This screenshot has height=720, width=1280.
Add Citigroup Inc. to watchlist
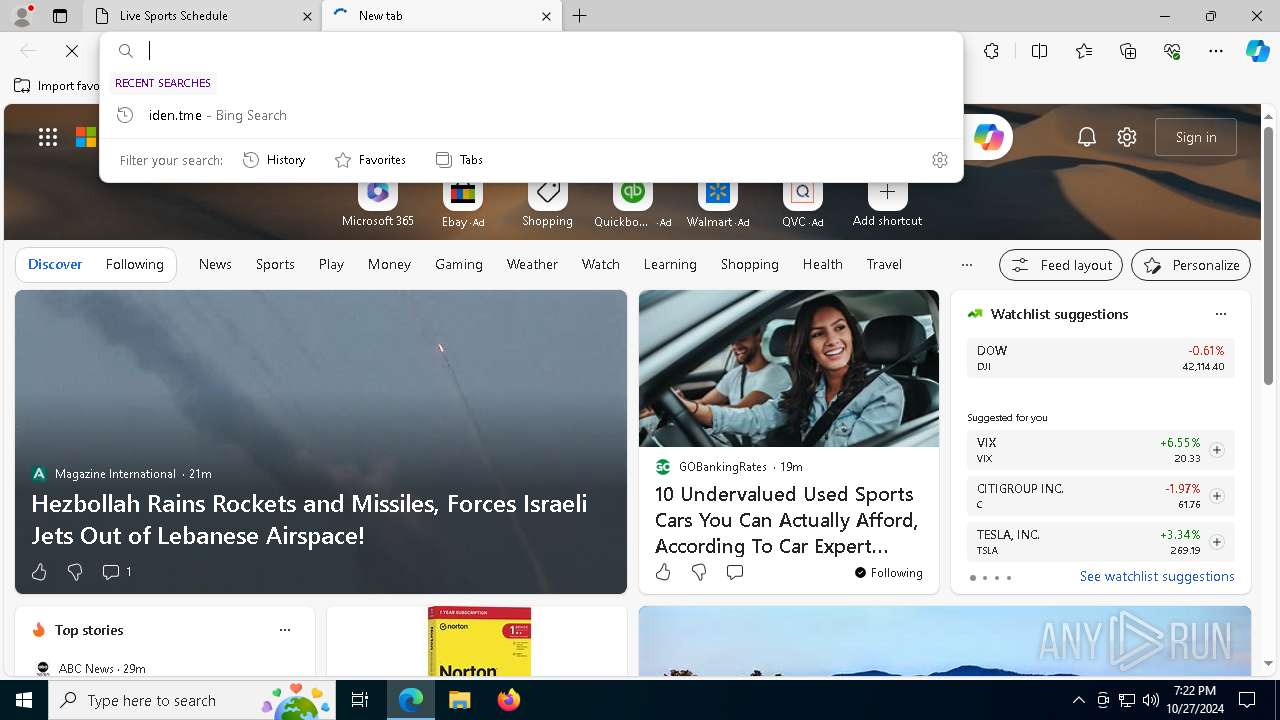tap(1216, 496)
